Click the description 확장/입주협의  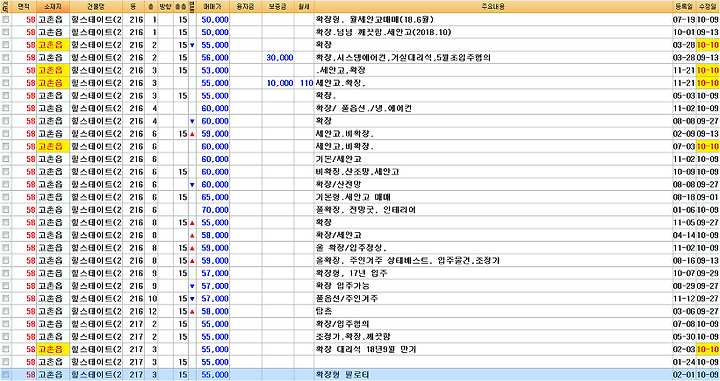pyautogui.click(x=342, y=324)
